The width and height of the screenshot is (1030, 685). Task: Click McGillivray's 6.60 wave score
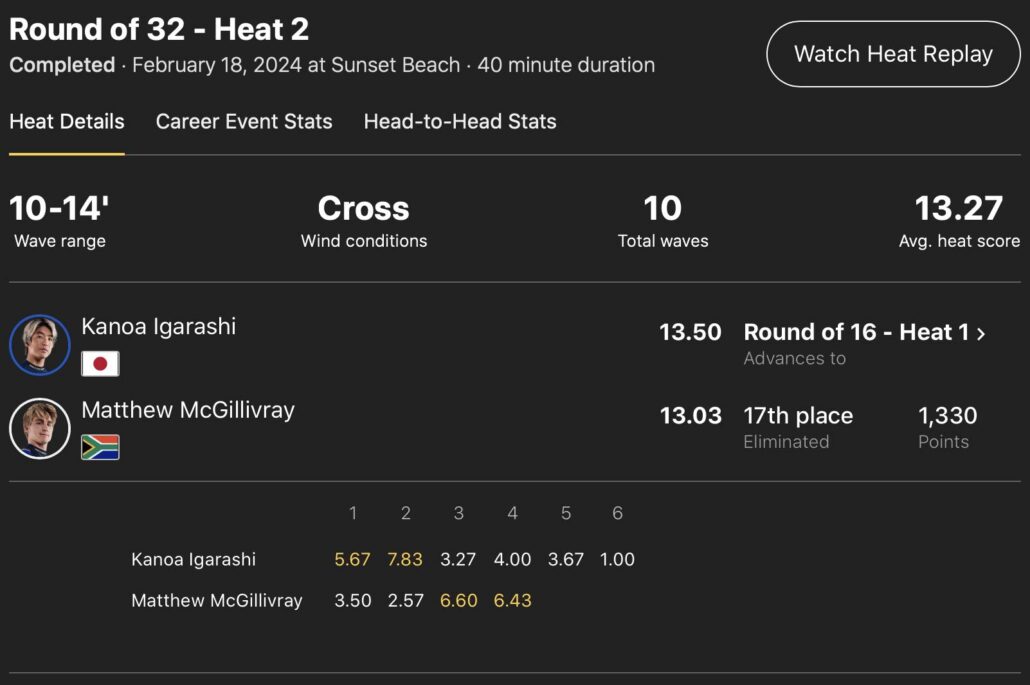coord(459,601)
